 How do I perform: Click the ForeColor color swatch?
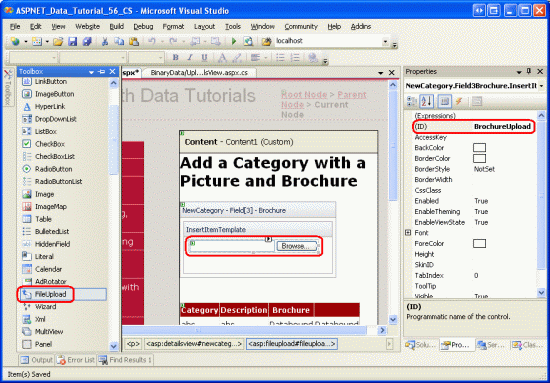tap(479, 243)
